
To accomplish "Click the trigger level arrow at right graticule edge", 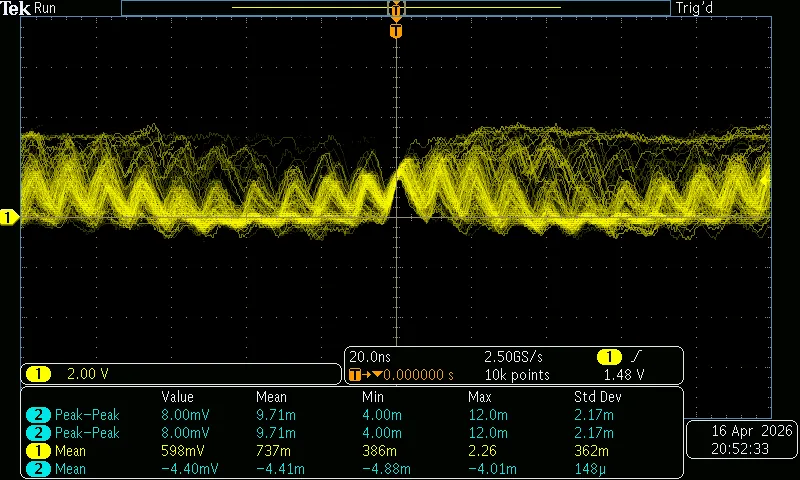I will 765,181.
